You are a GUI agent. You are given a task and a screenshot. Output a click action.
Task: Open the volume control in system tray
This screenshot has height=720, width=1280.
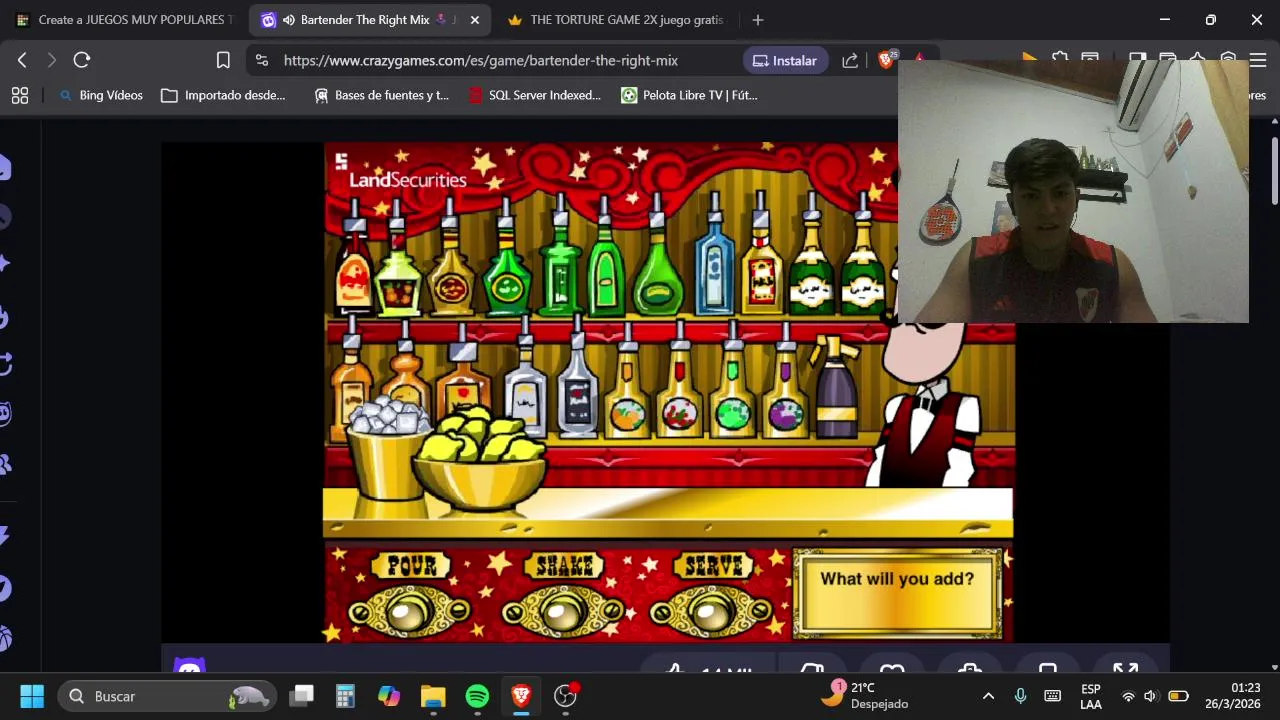1151,696
